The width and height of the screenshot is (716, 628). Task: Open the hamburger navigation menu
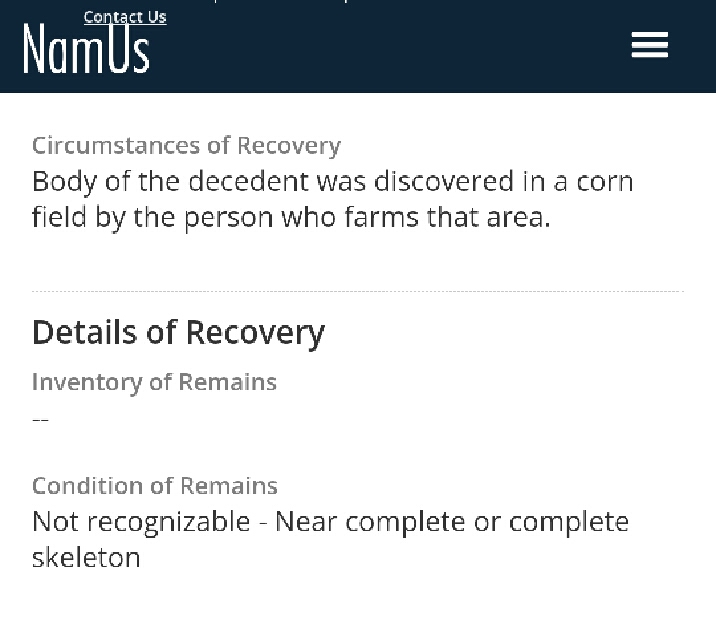coord(649,45)
